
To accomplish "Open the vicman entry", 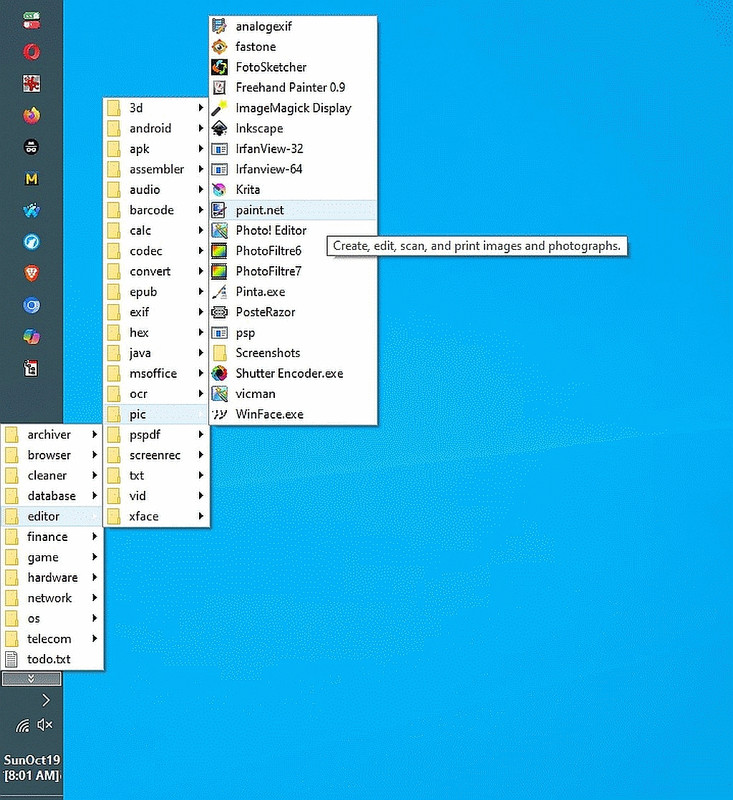I will pos(293,393).
